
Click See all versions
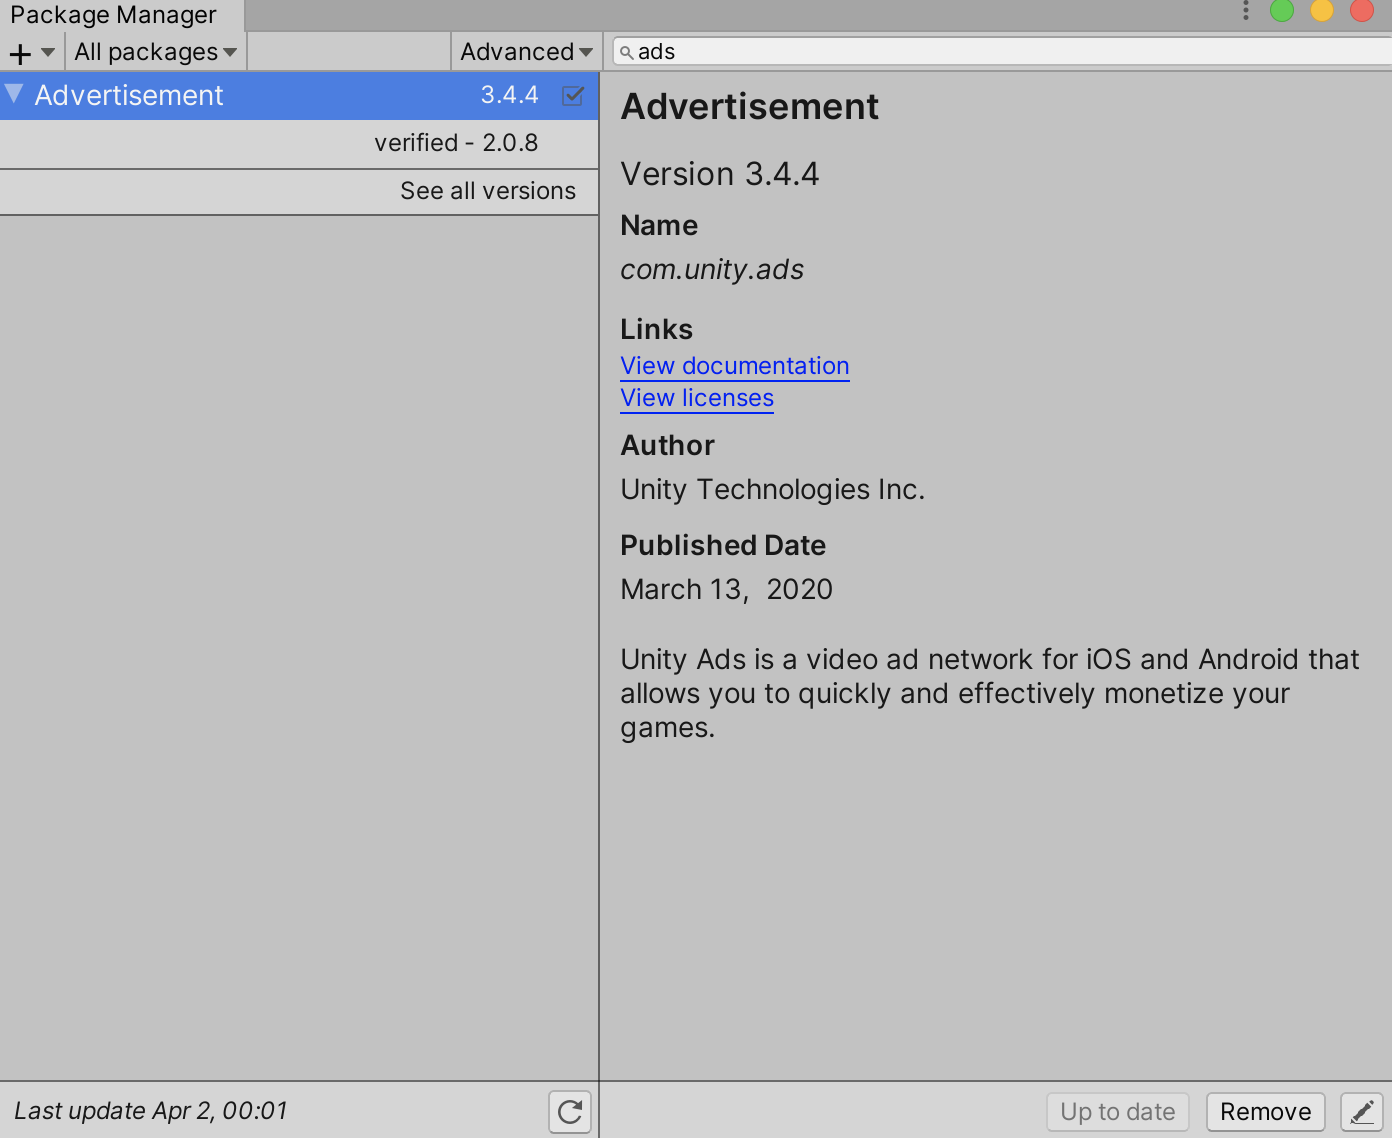point(488,191)
